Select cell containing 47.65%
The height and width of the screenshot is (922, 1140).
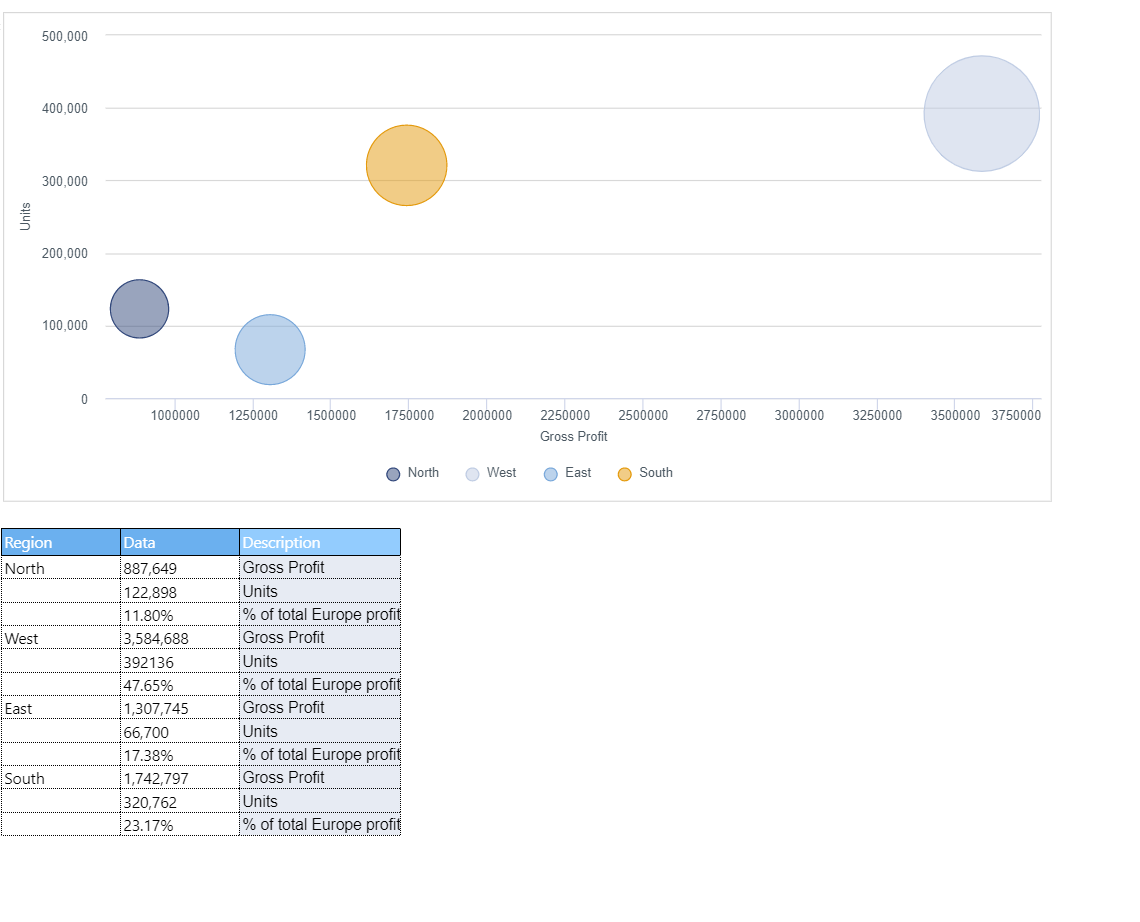(x=179, y=685)
